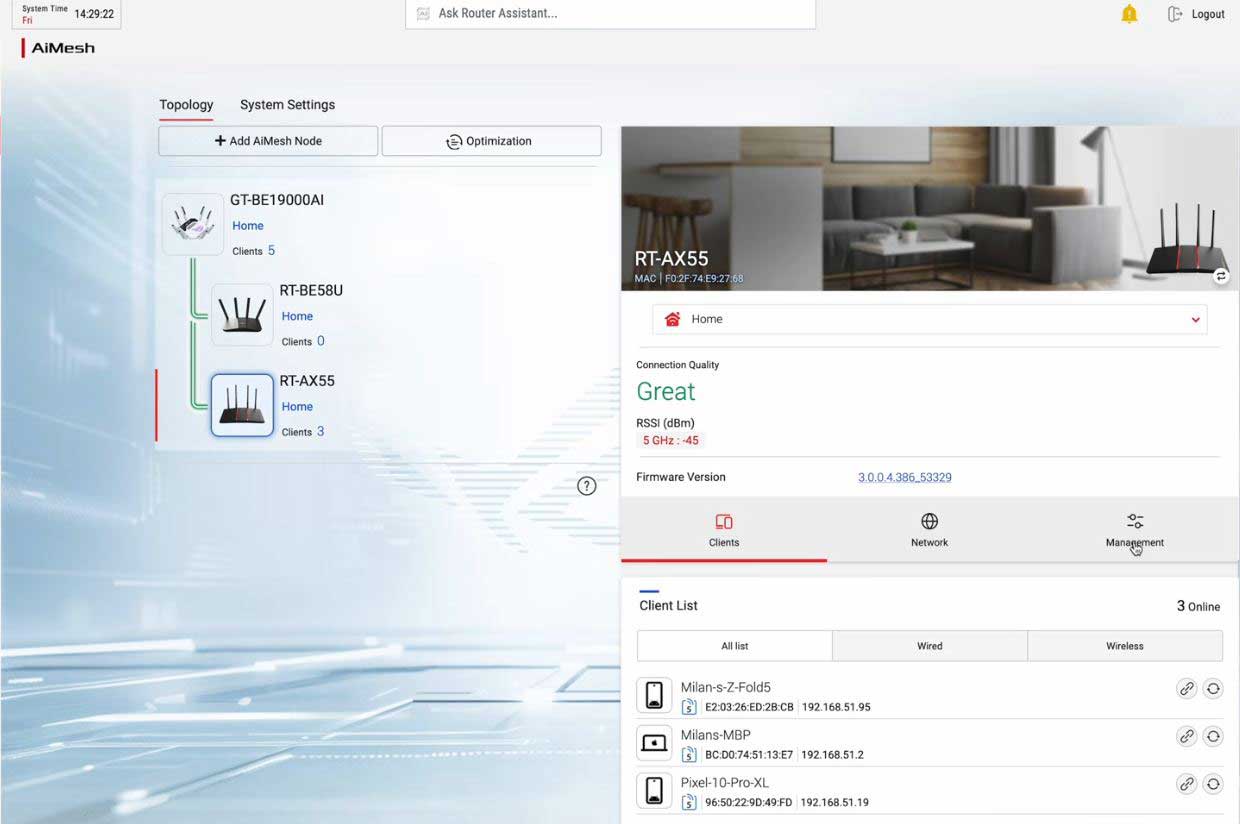The height and width of the screenshot is (824, 1240).
Task: Click the RT-AX55 living room banner image
Action: tap(930, 208)
